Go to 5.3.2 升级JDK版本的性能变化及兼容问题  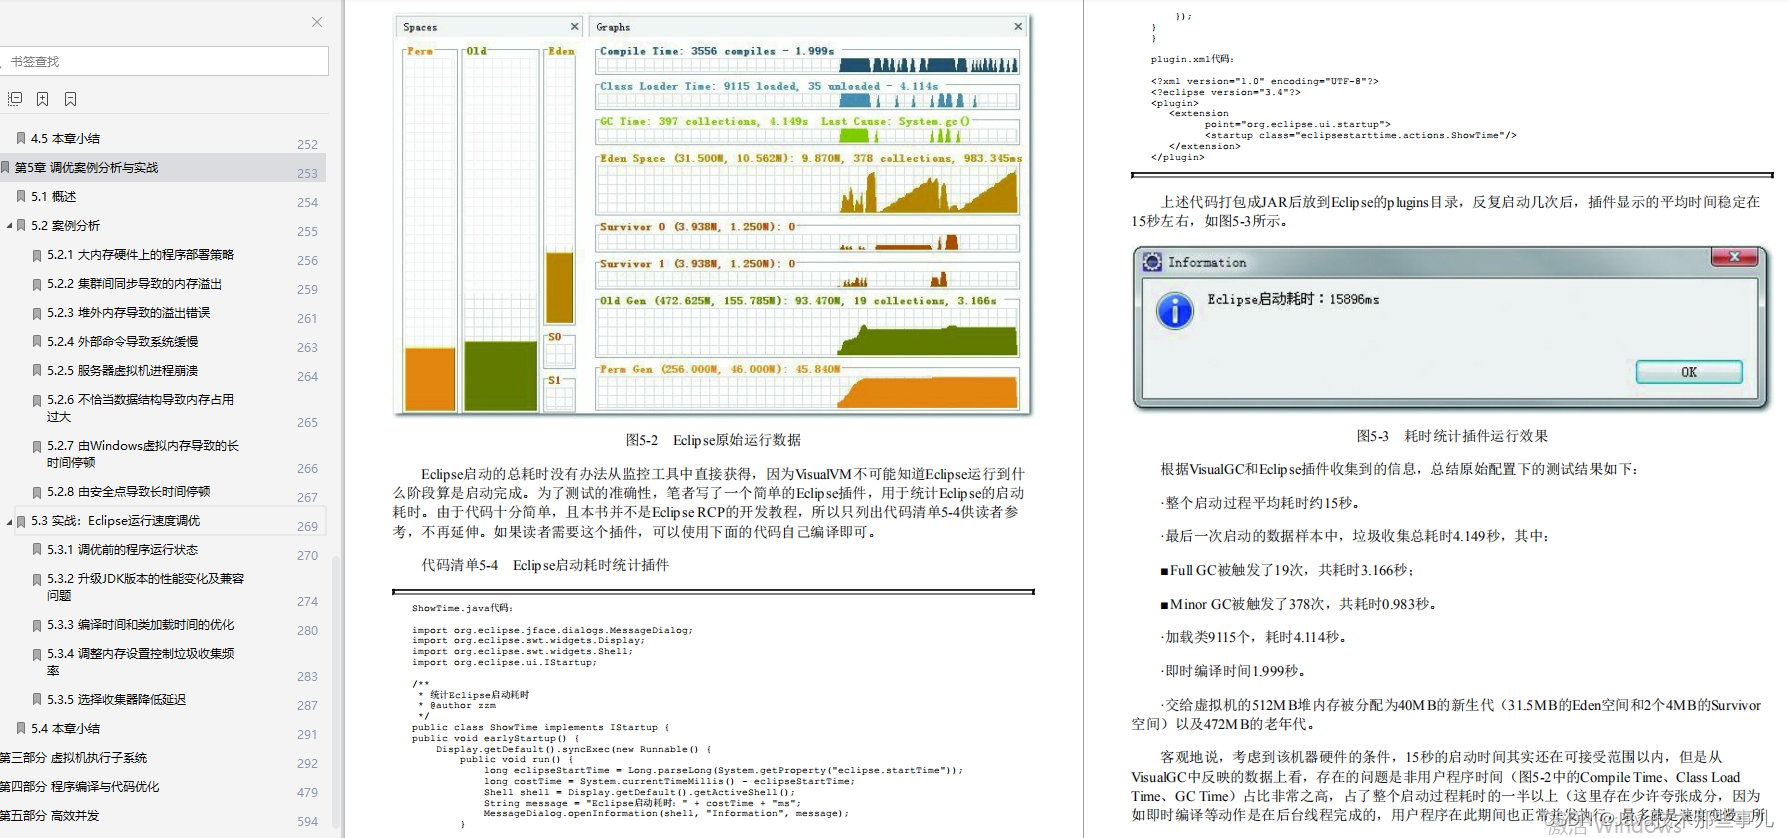(x=145, y=587)
